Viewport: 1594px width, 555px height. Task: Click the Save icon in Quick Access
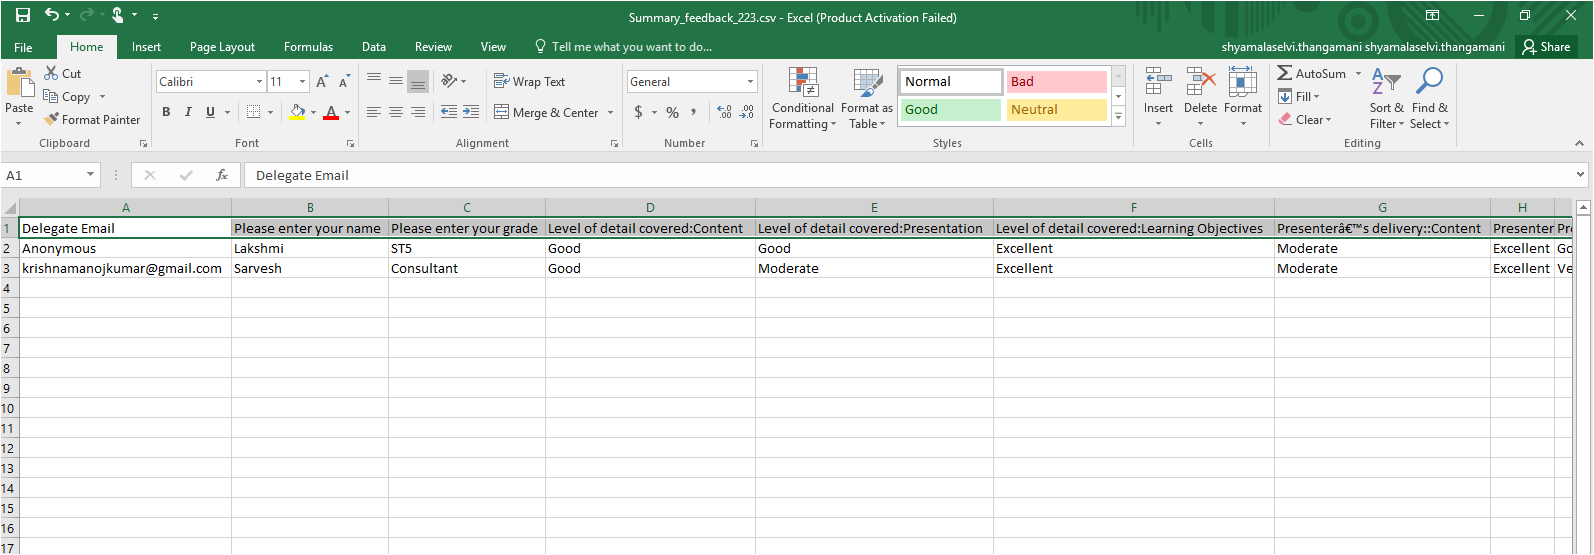point(23,16)
